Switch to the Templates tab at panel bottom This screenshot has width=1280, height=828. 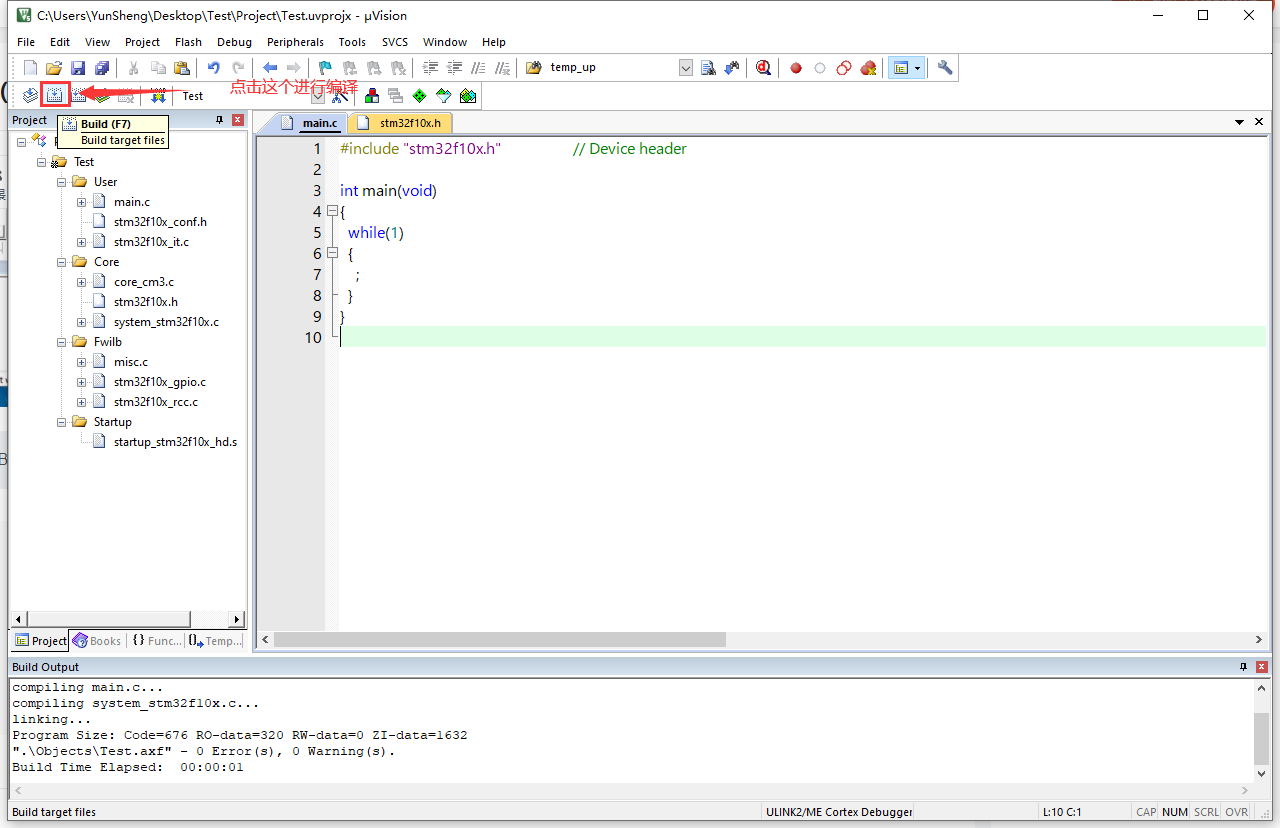pos(214,641)
